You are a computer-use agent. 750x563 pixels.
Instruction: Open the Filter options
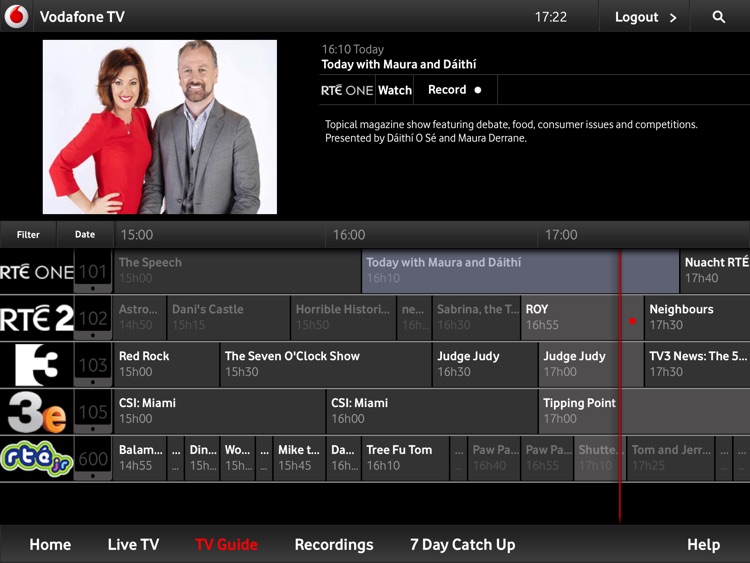28,234
